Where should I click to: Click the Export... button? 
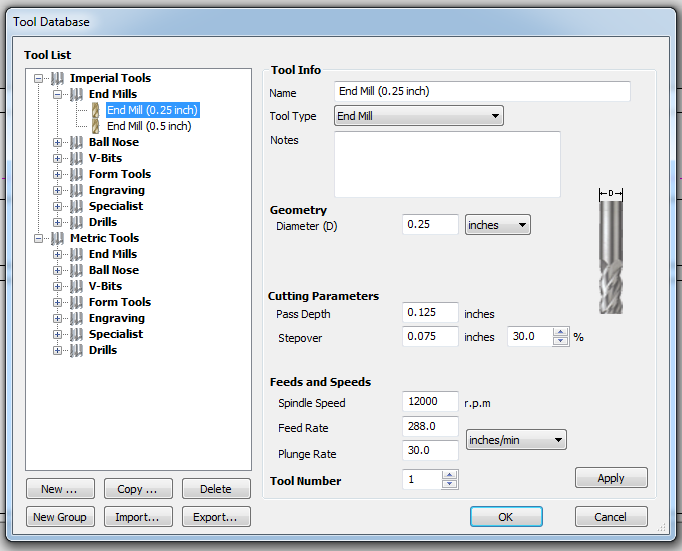coord(216,517)
